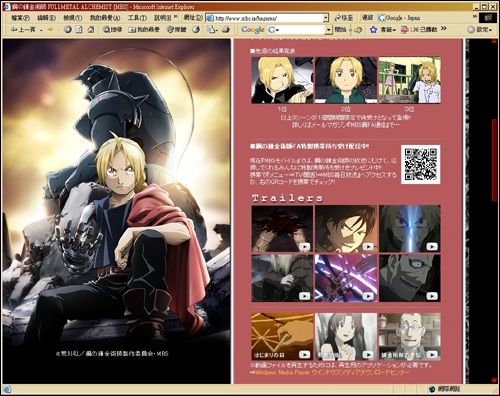
Task: Open the 檔案(F) menu
Action: pyautogui.click(x=21, y=18)
